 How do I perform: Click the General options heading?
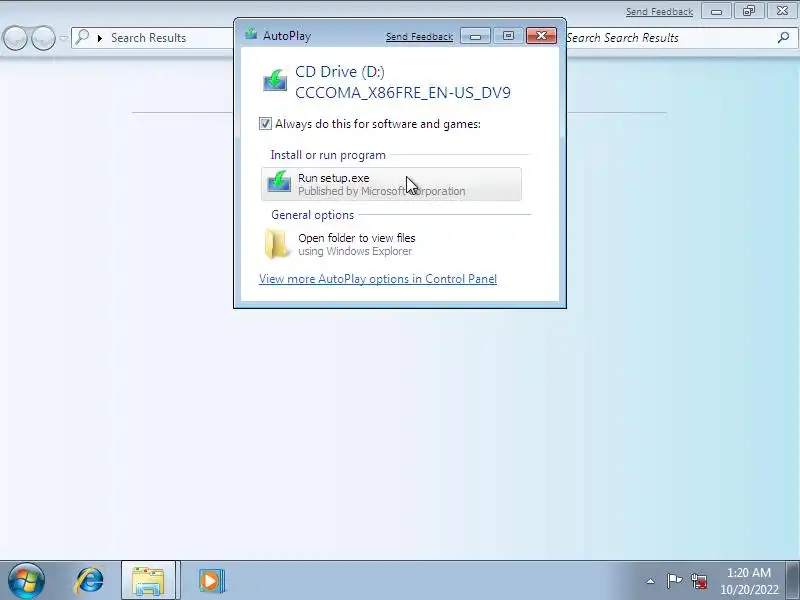(x=312, y=215)
